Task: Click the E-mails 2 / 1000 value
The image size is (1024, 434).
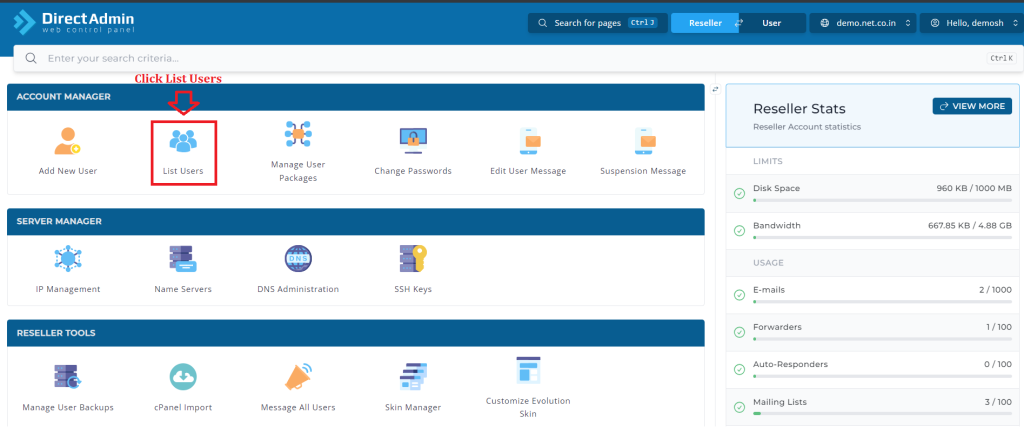Action: (995, 289)
